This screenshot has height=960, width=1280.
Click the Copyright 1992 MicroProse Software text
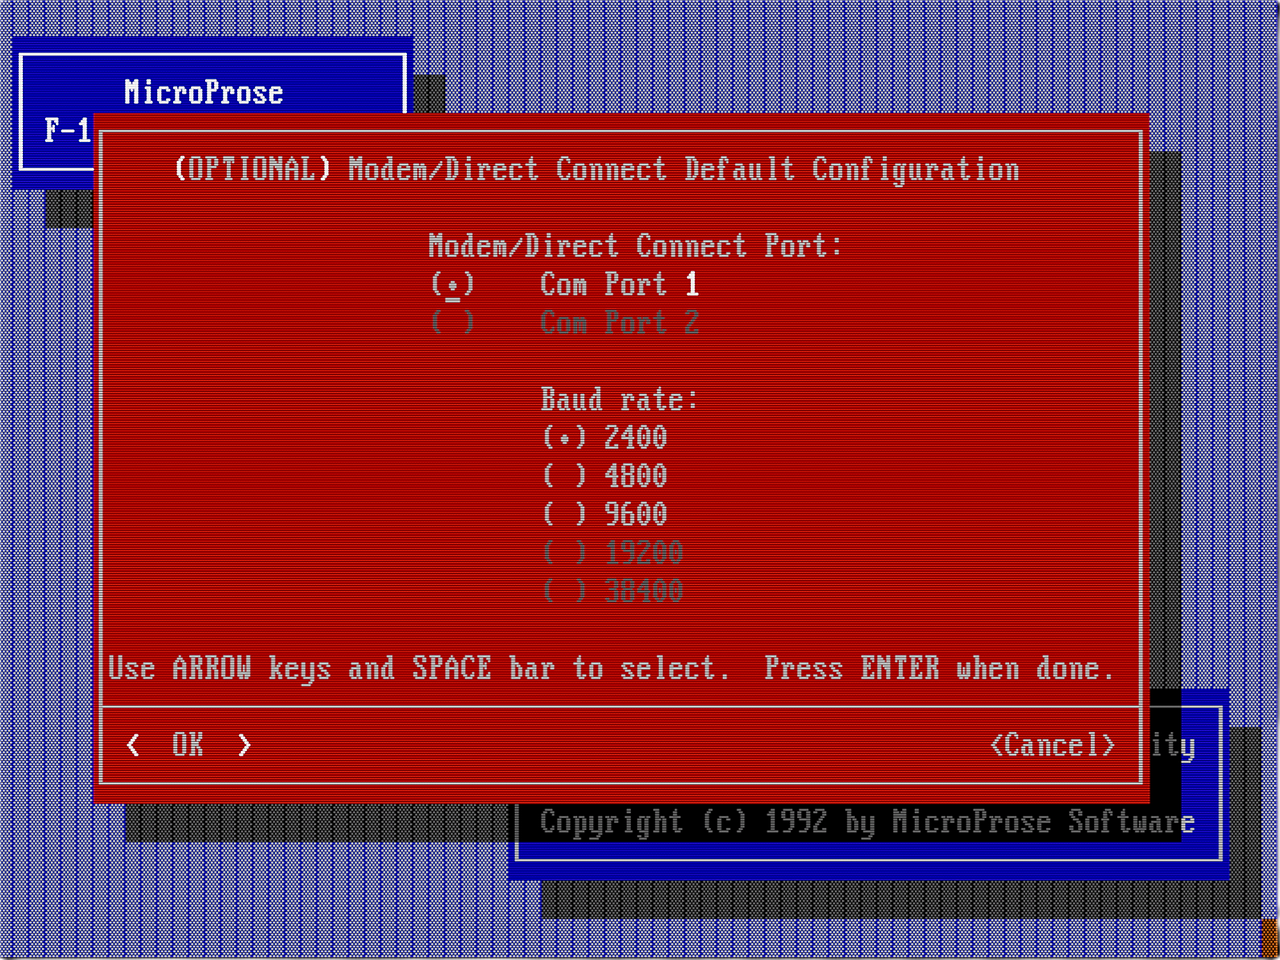(867, 822)
